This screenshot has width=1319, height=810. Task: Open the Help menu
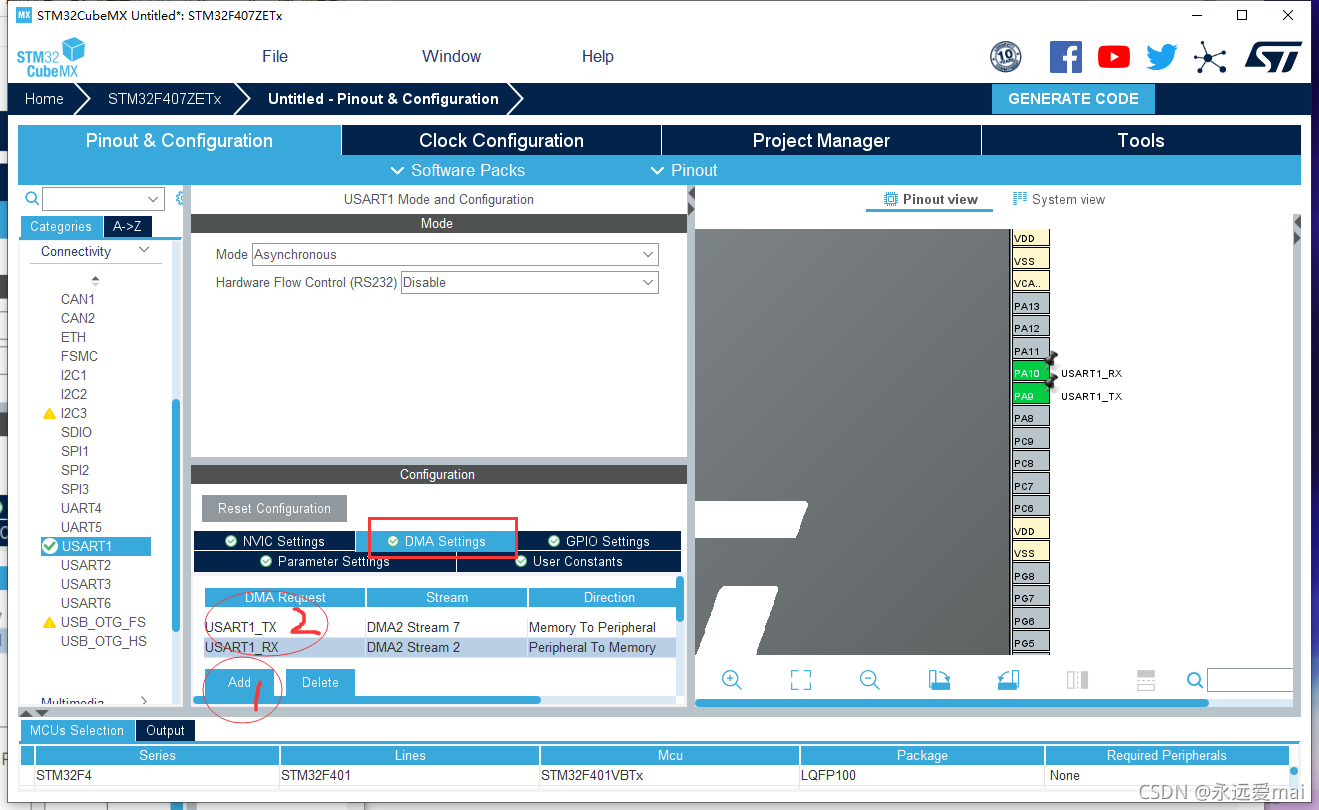point(598,56)
